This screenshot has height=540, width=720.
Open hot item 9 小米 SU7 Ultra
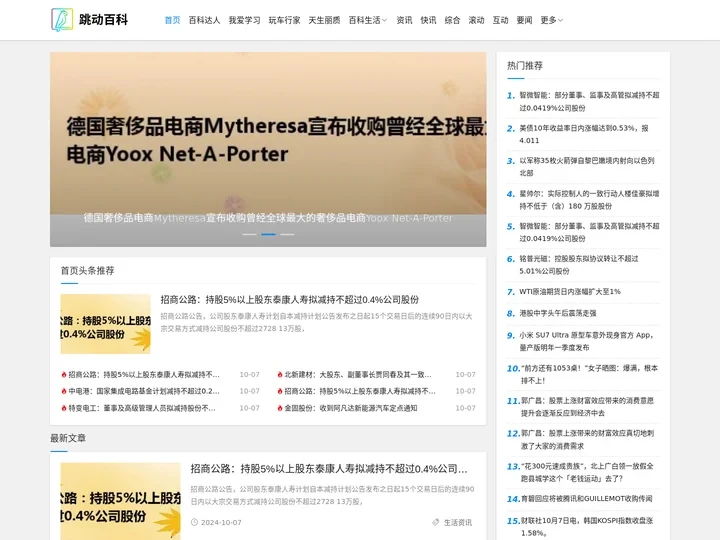586,341
